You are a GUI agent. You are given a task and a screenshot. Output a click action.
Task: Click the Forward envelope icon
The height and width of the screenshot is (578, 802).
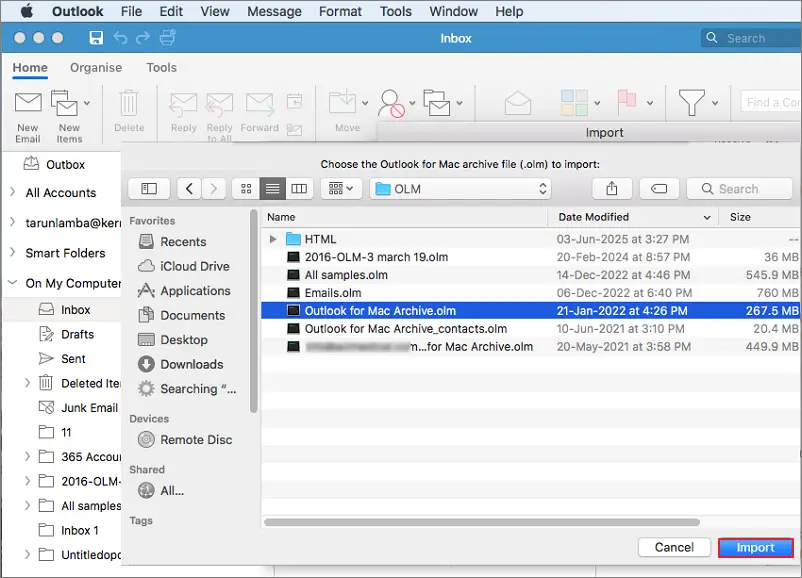pos(259,104)
